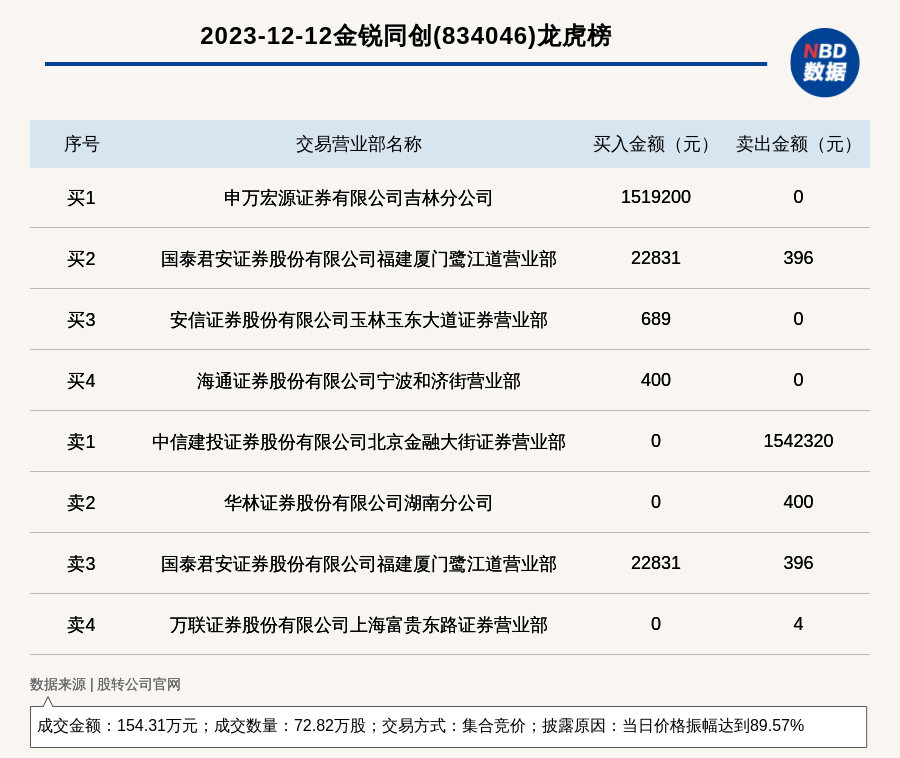This screenshot has height=758, width=900.
Task: Click the buy amount 0 in row 卖1
Action: 655,441
